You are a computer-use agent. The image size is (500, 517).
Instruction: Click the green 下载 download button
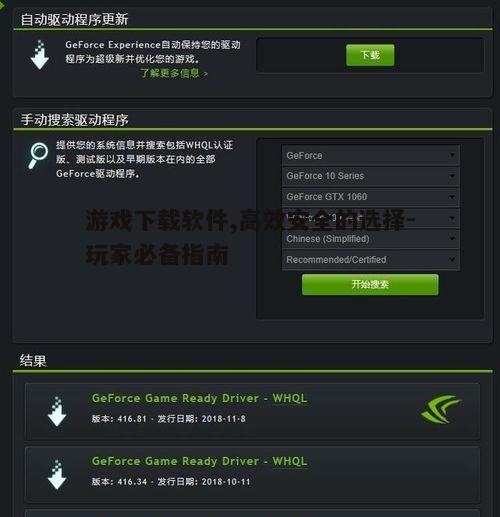point(370,55)
